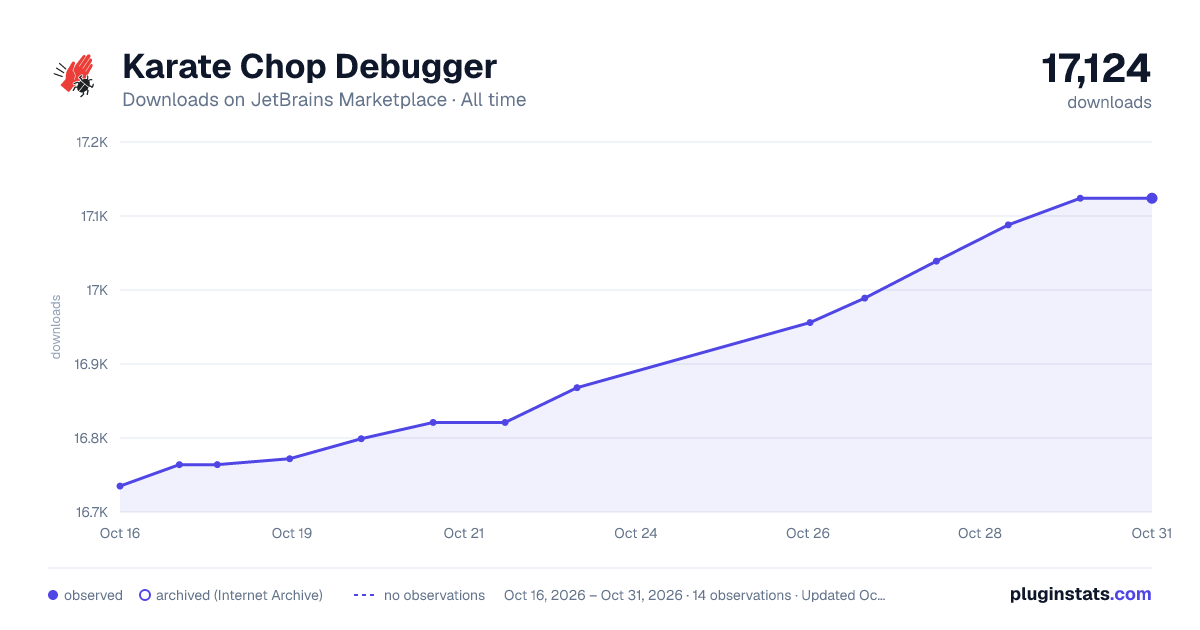The width and height of the screenshot is (1200, 630).
Task: Click the vertical 'downloads' axis title
Action: click(57, 327)
